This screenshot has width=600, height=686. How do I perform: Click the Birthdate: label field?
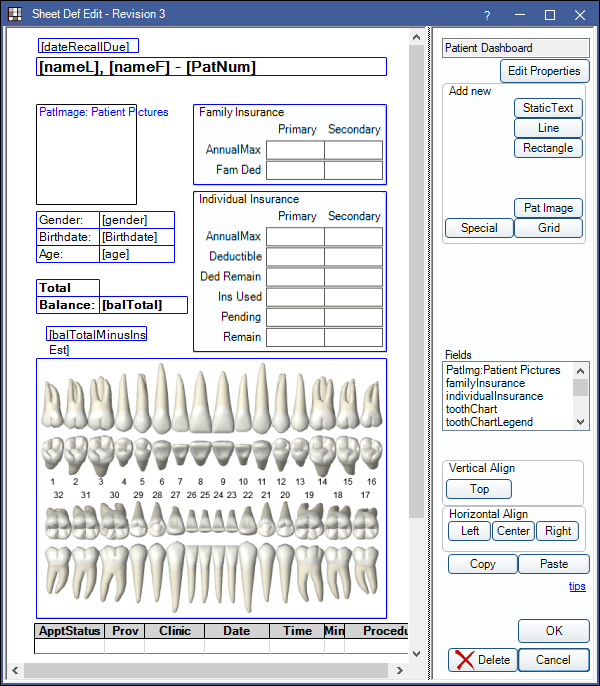point(68,237)
